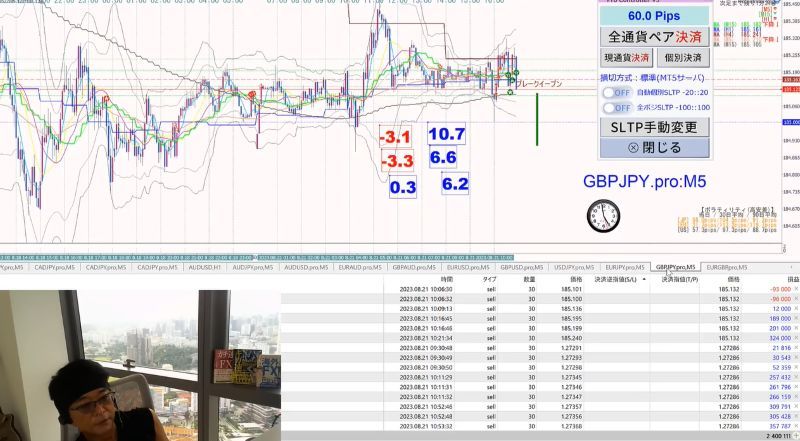
Task: Close the panel with 閉じる button
Action: 655,148
